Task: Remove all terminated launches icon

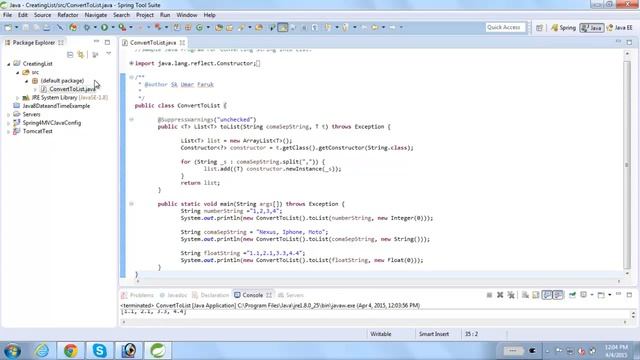Action: [x=511, y=295]
